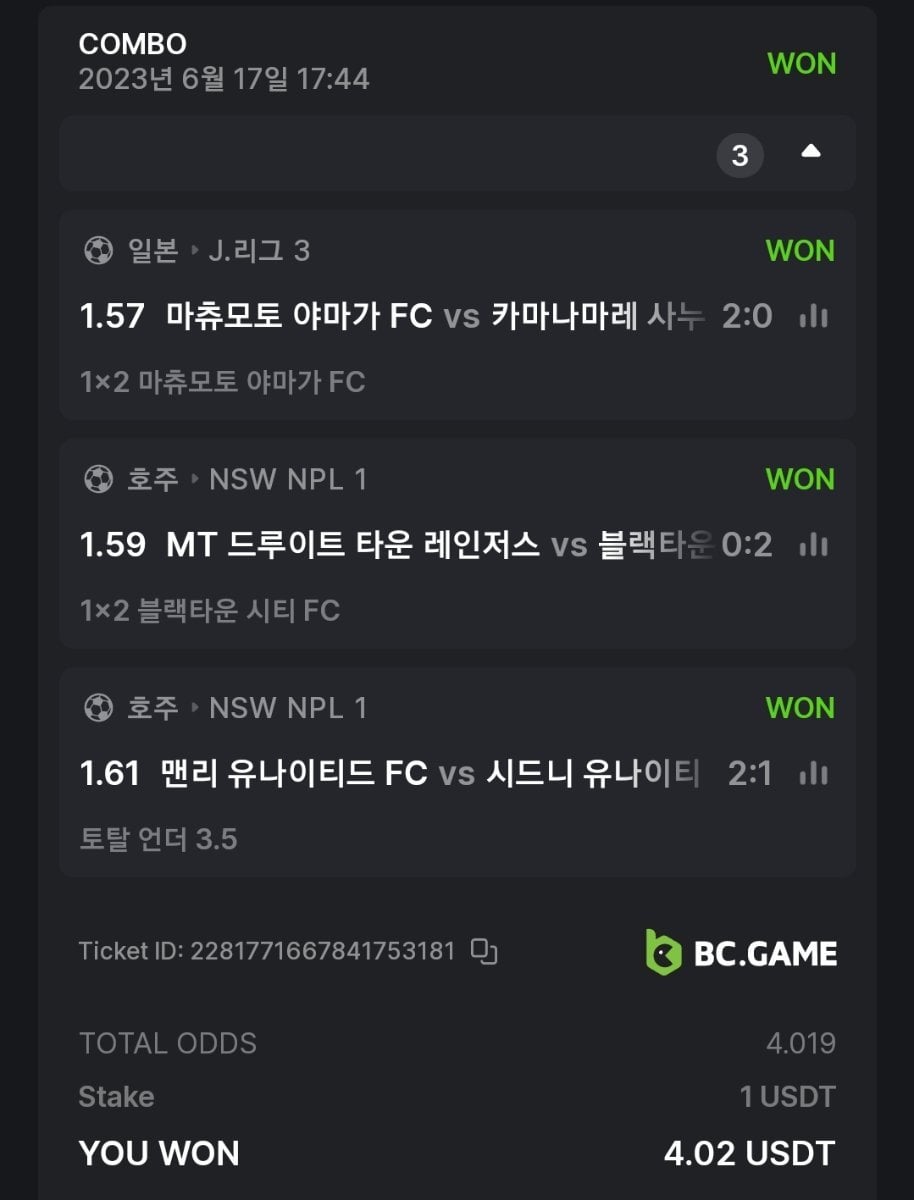Select NSW NPL 1 league in second card
The height and width of the screenshot is (1200, 914).
click(287, 480)
